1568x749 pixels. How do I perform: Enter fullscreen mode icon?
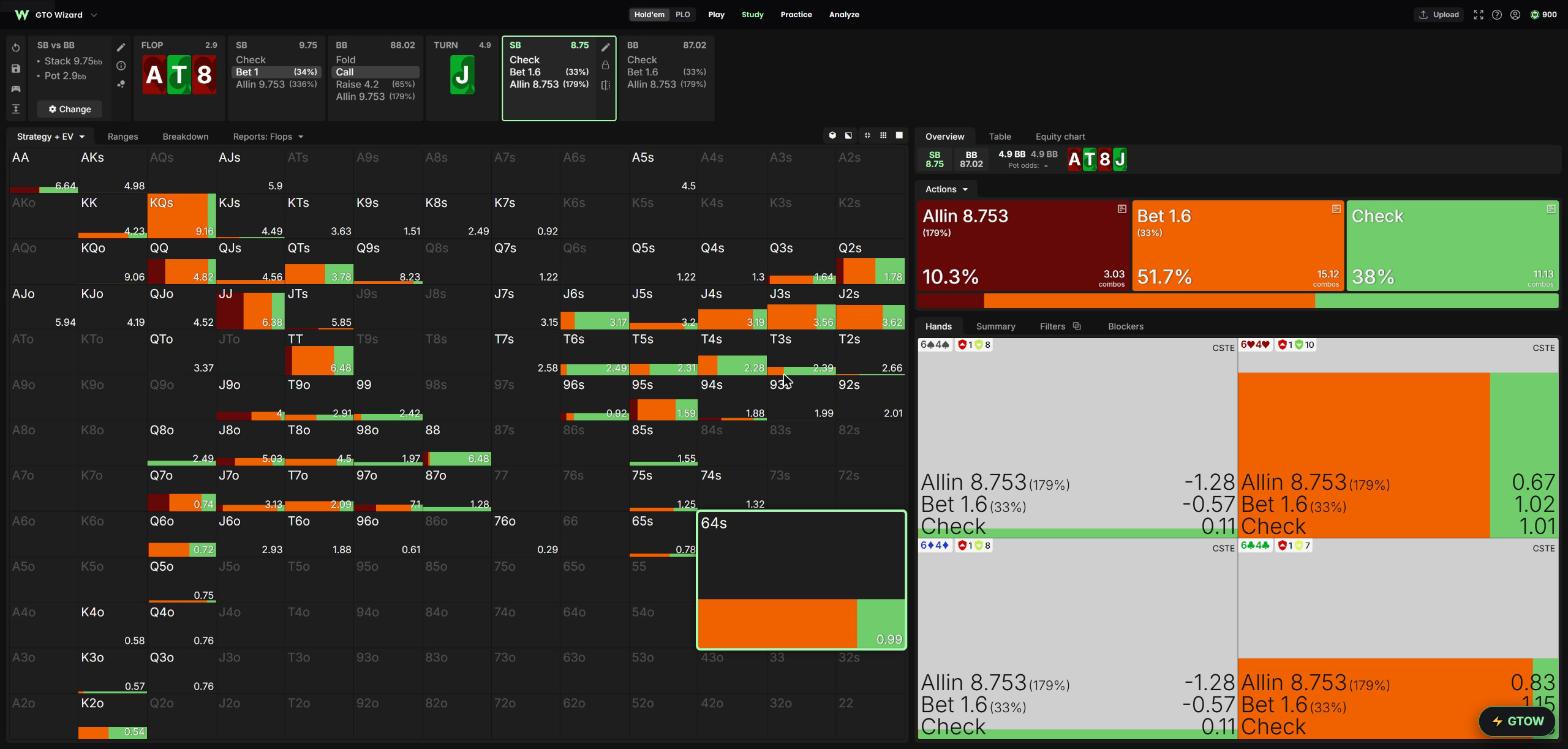[x=1478, y=15]
